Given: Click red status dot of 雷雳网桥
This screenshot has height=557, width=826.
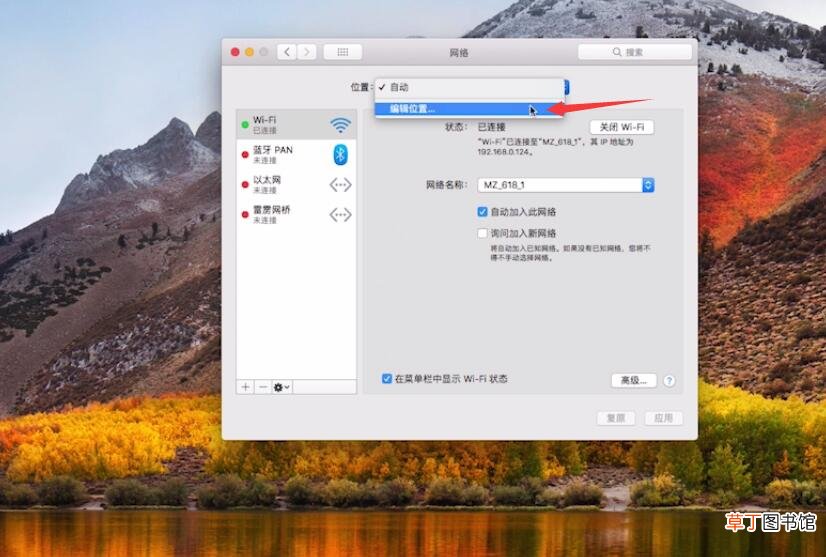Looking at the screenshot, I should [x=245, y=214].
